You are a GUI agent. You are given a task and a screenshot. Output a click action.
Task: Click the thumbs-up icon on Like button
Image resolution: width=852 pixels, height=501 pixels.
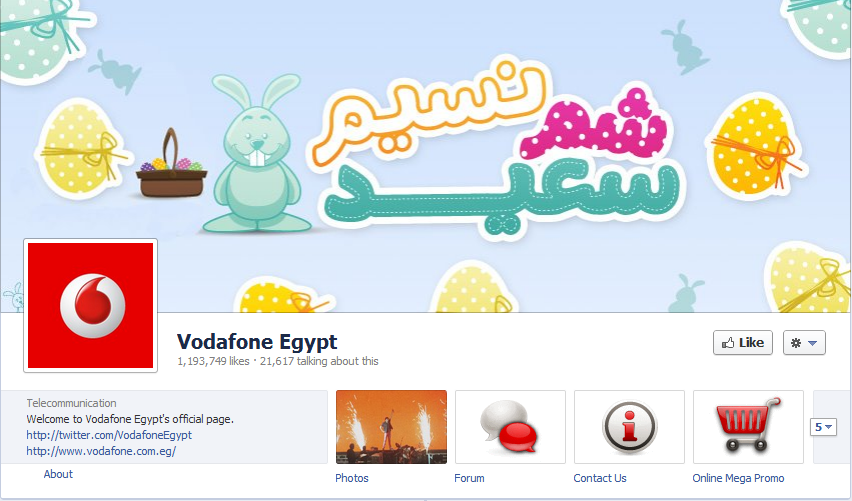coord(728,343)
